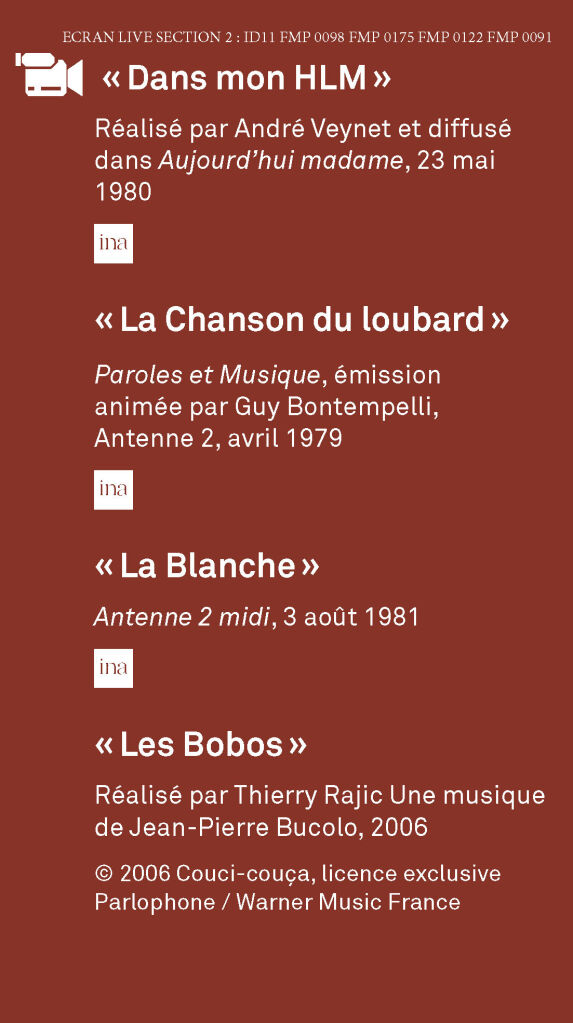The width and height of the screenshot is (573, 1023).
Task: Select the « Les Bobos » heading
Action: click(201, 744)
